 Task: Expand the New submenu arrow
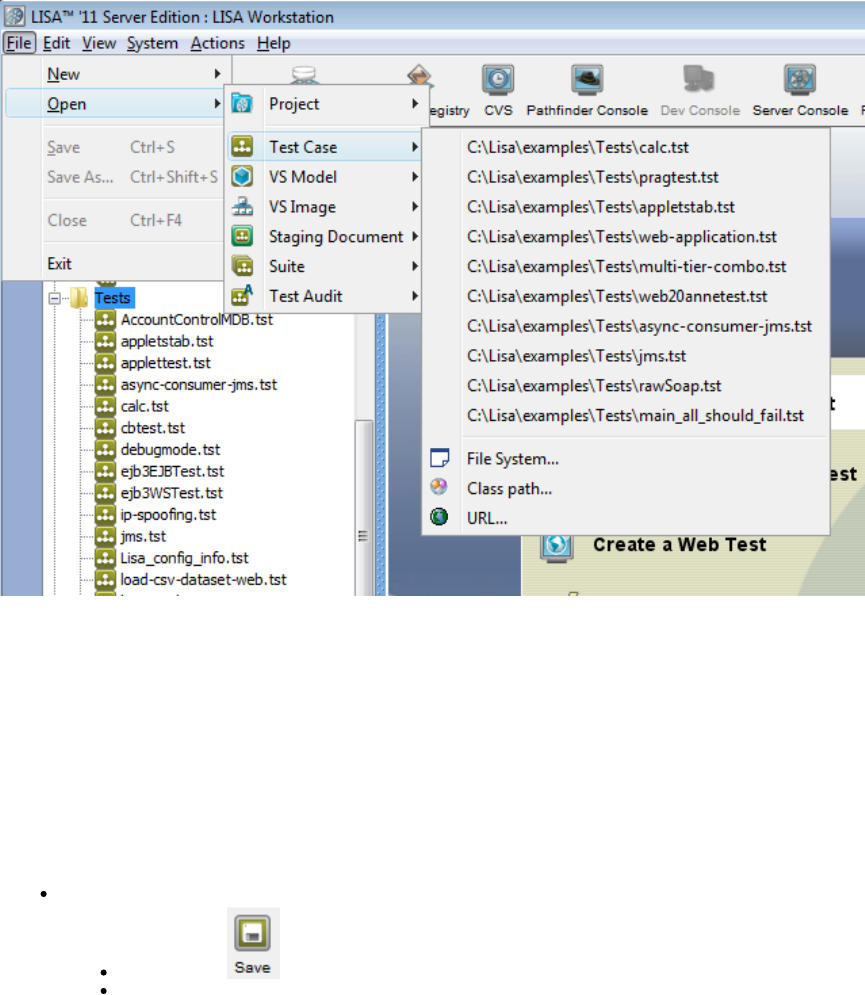tap(217, 74)
